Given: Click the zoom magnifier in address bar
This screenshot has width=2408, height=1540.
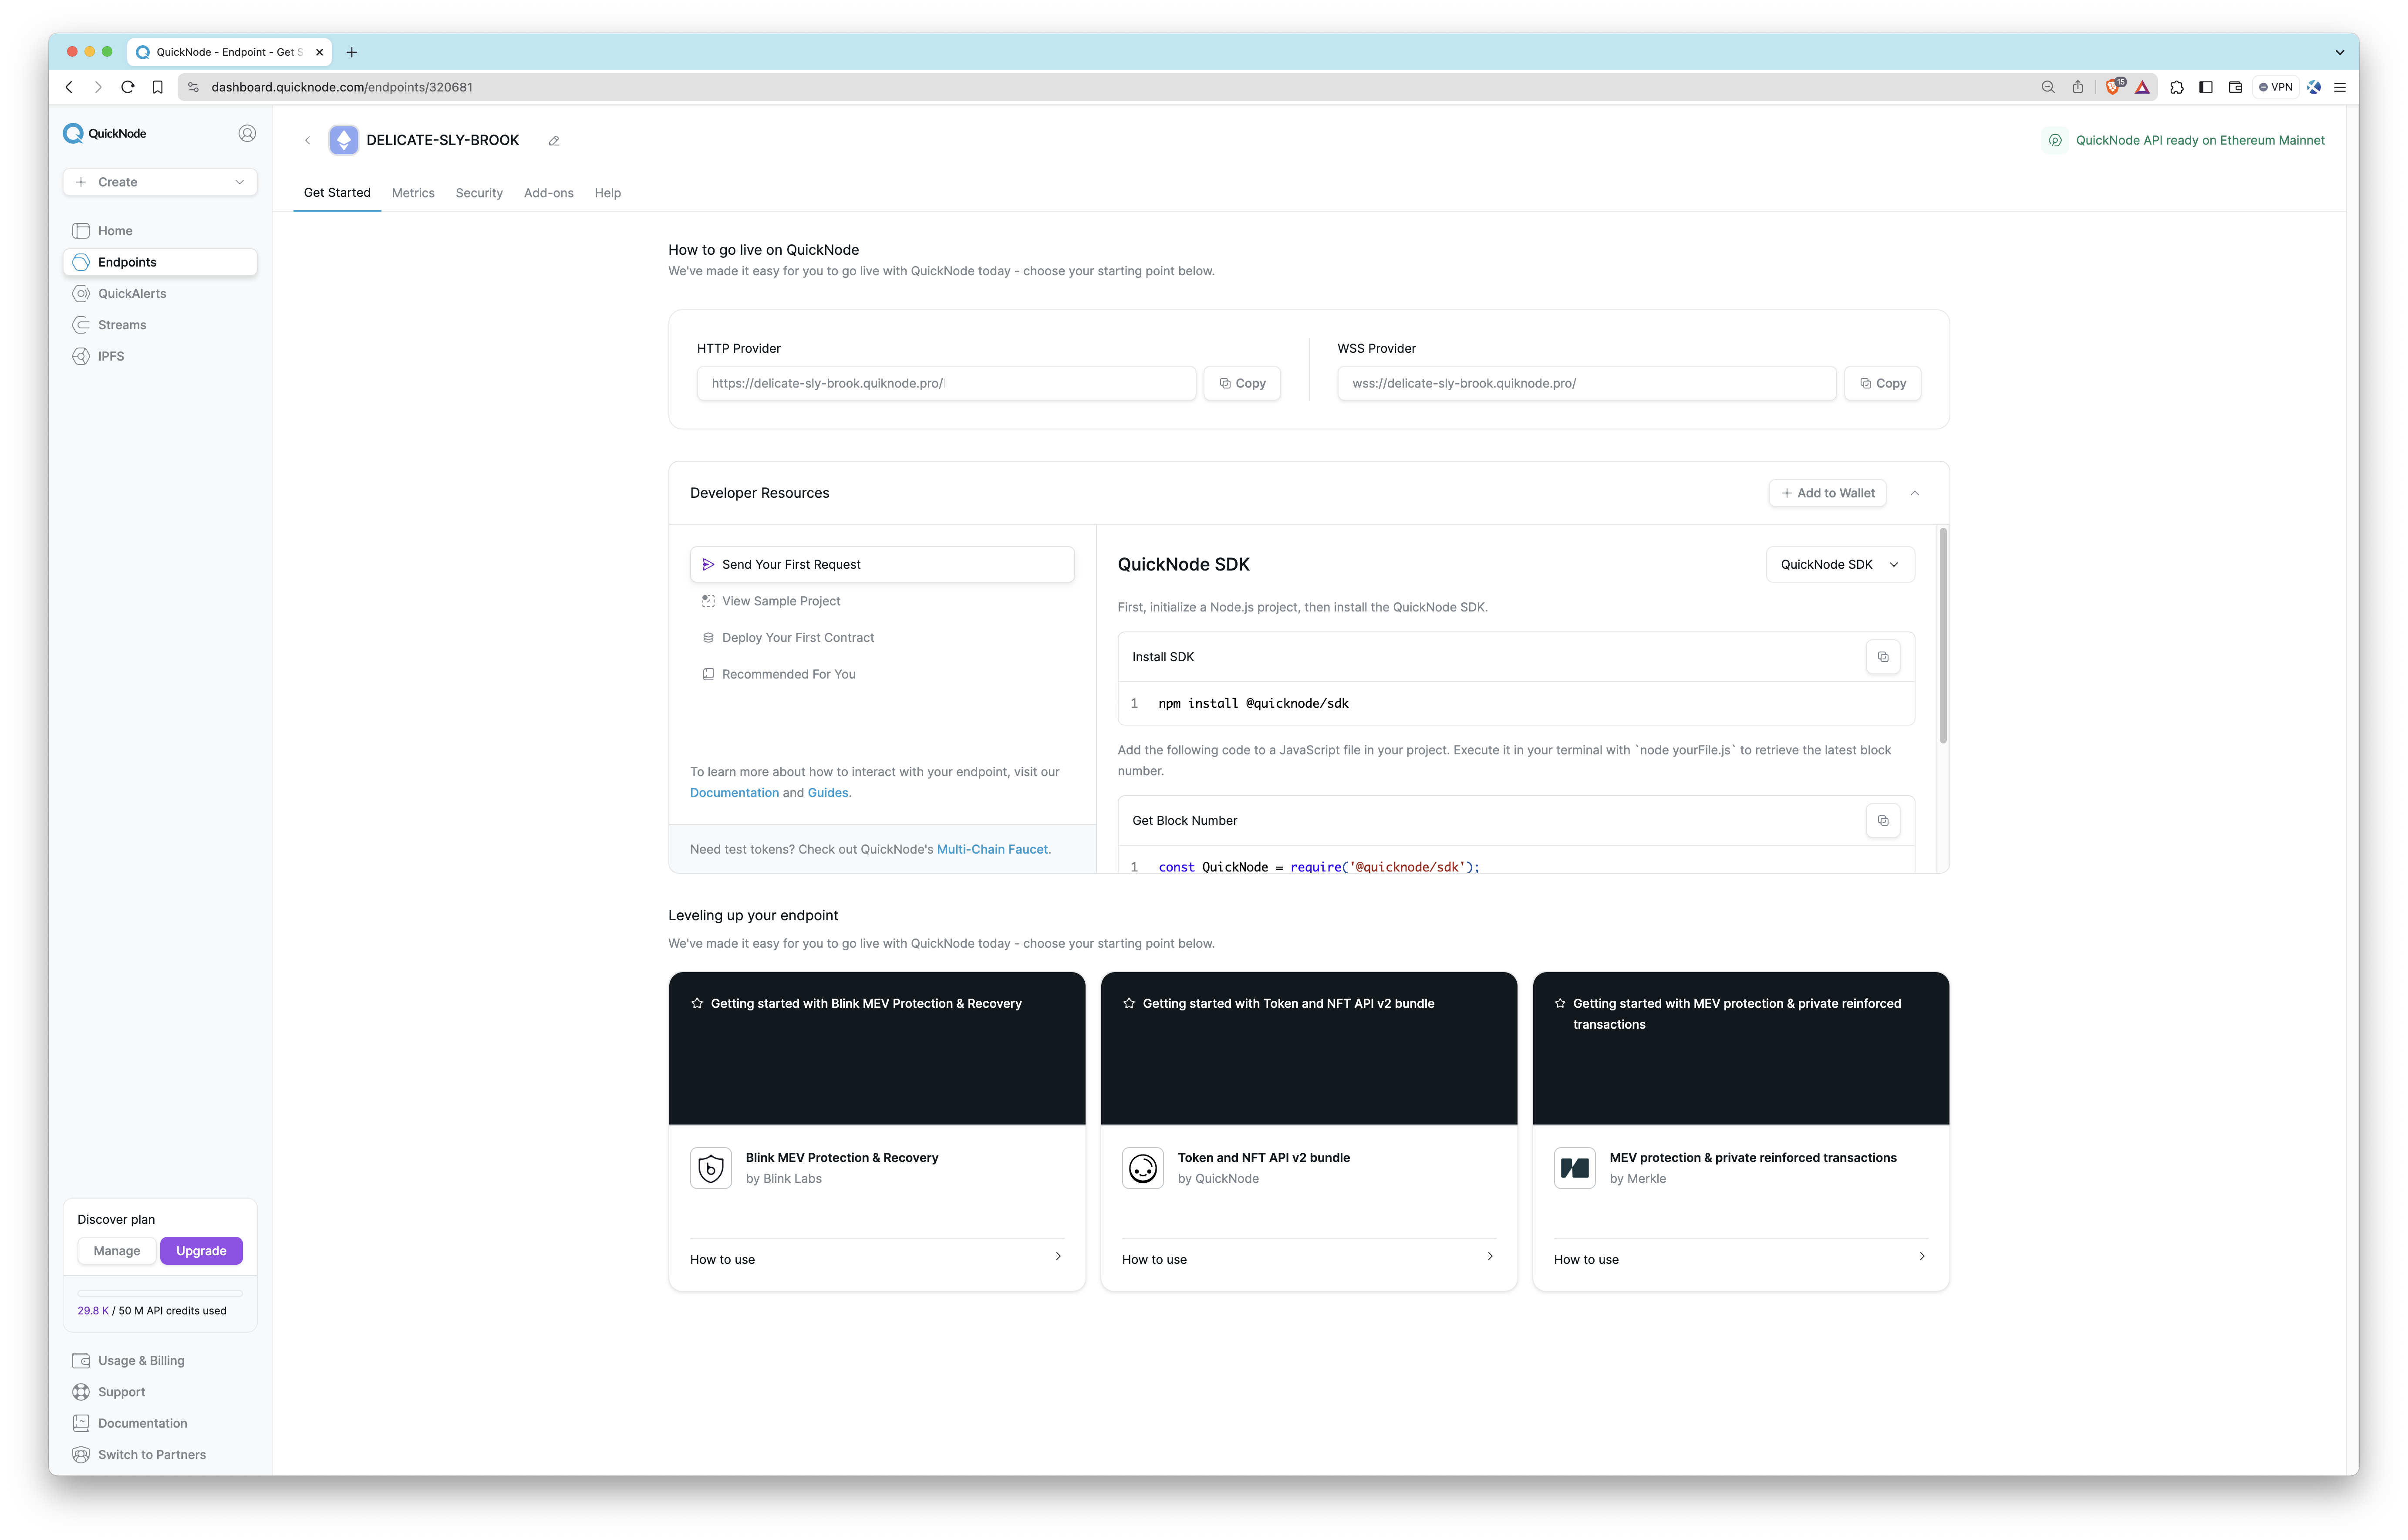Looking at the screenshot, I should 2047,87.
